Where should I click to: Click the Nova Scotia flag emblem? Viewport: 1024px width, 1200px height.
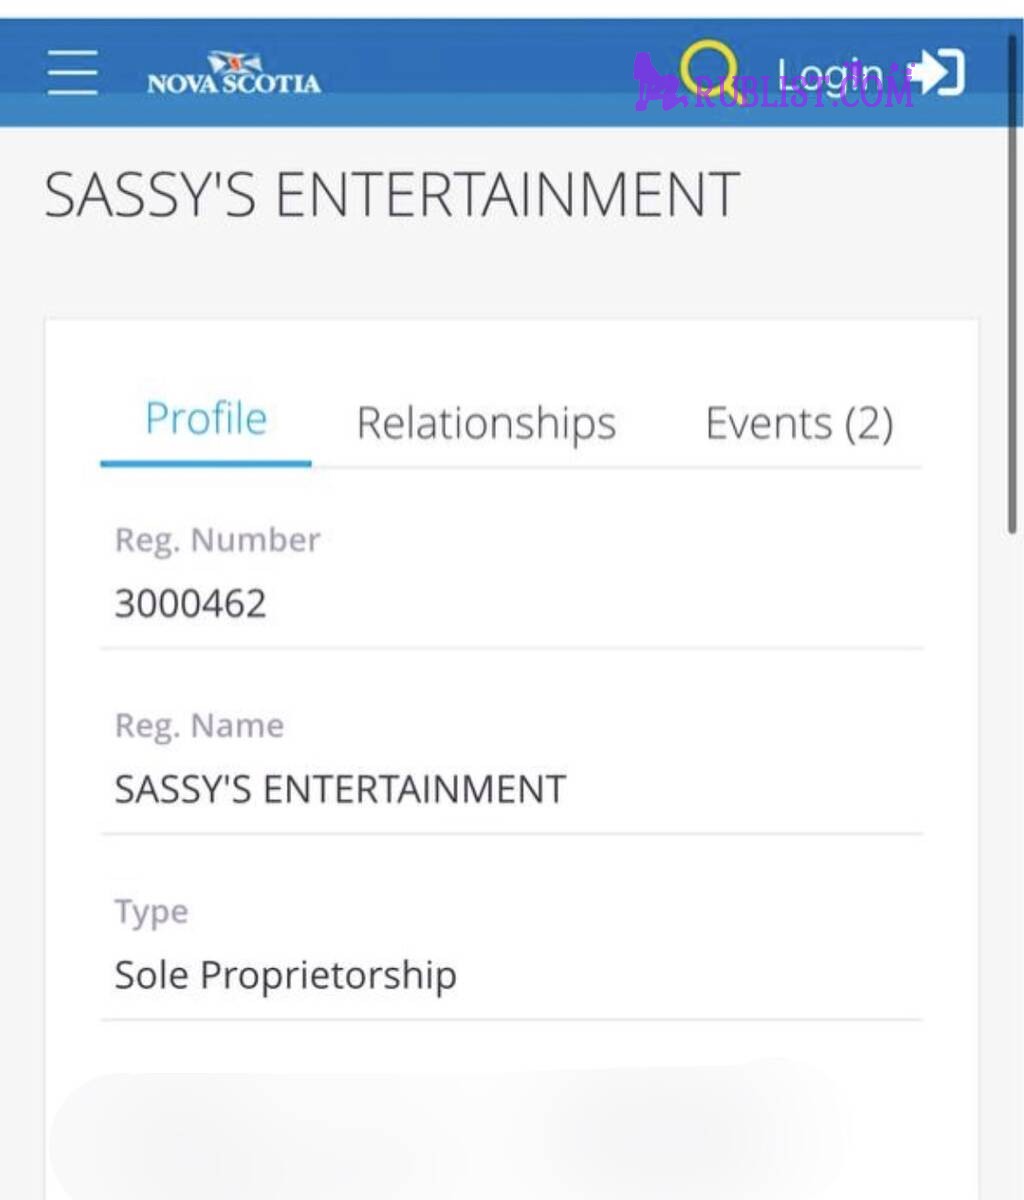(x=234, y=62)
